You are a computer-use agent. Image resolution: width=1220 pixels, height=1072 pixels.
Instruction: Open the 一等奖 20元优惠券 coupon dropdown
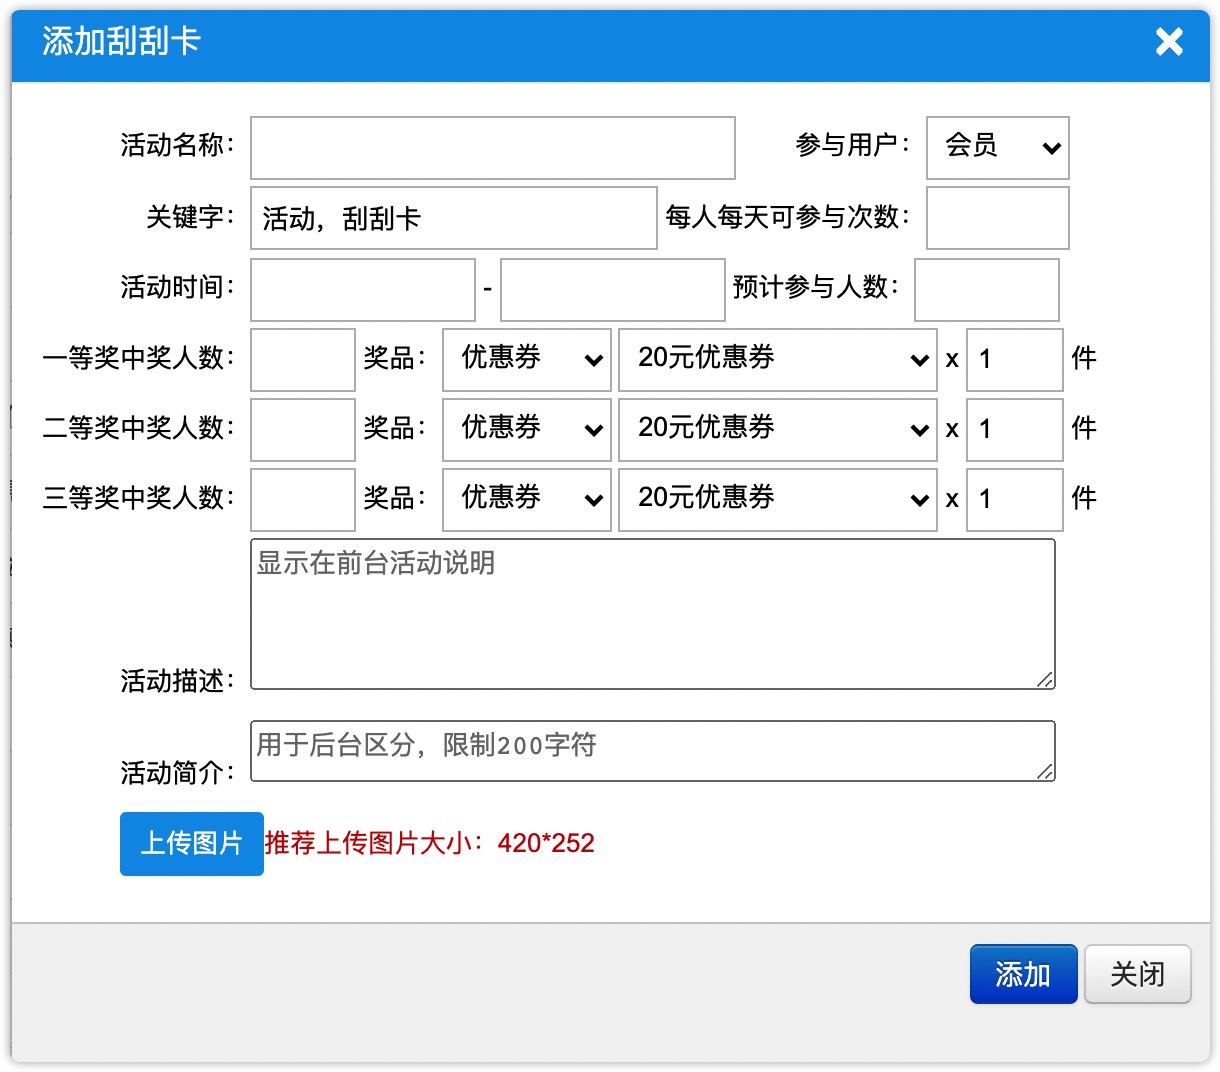778,360
